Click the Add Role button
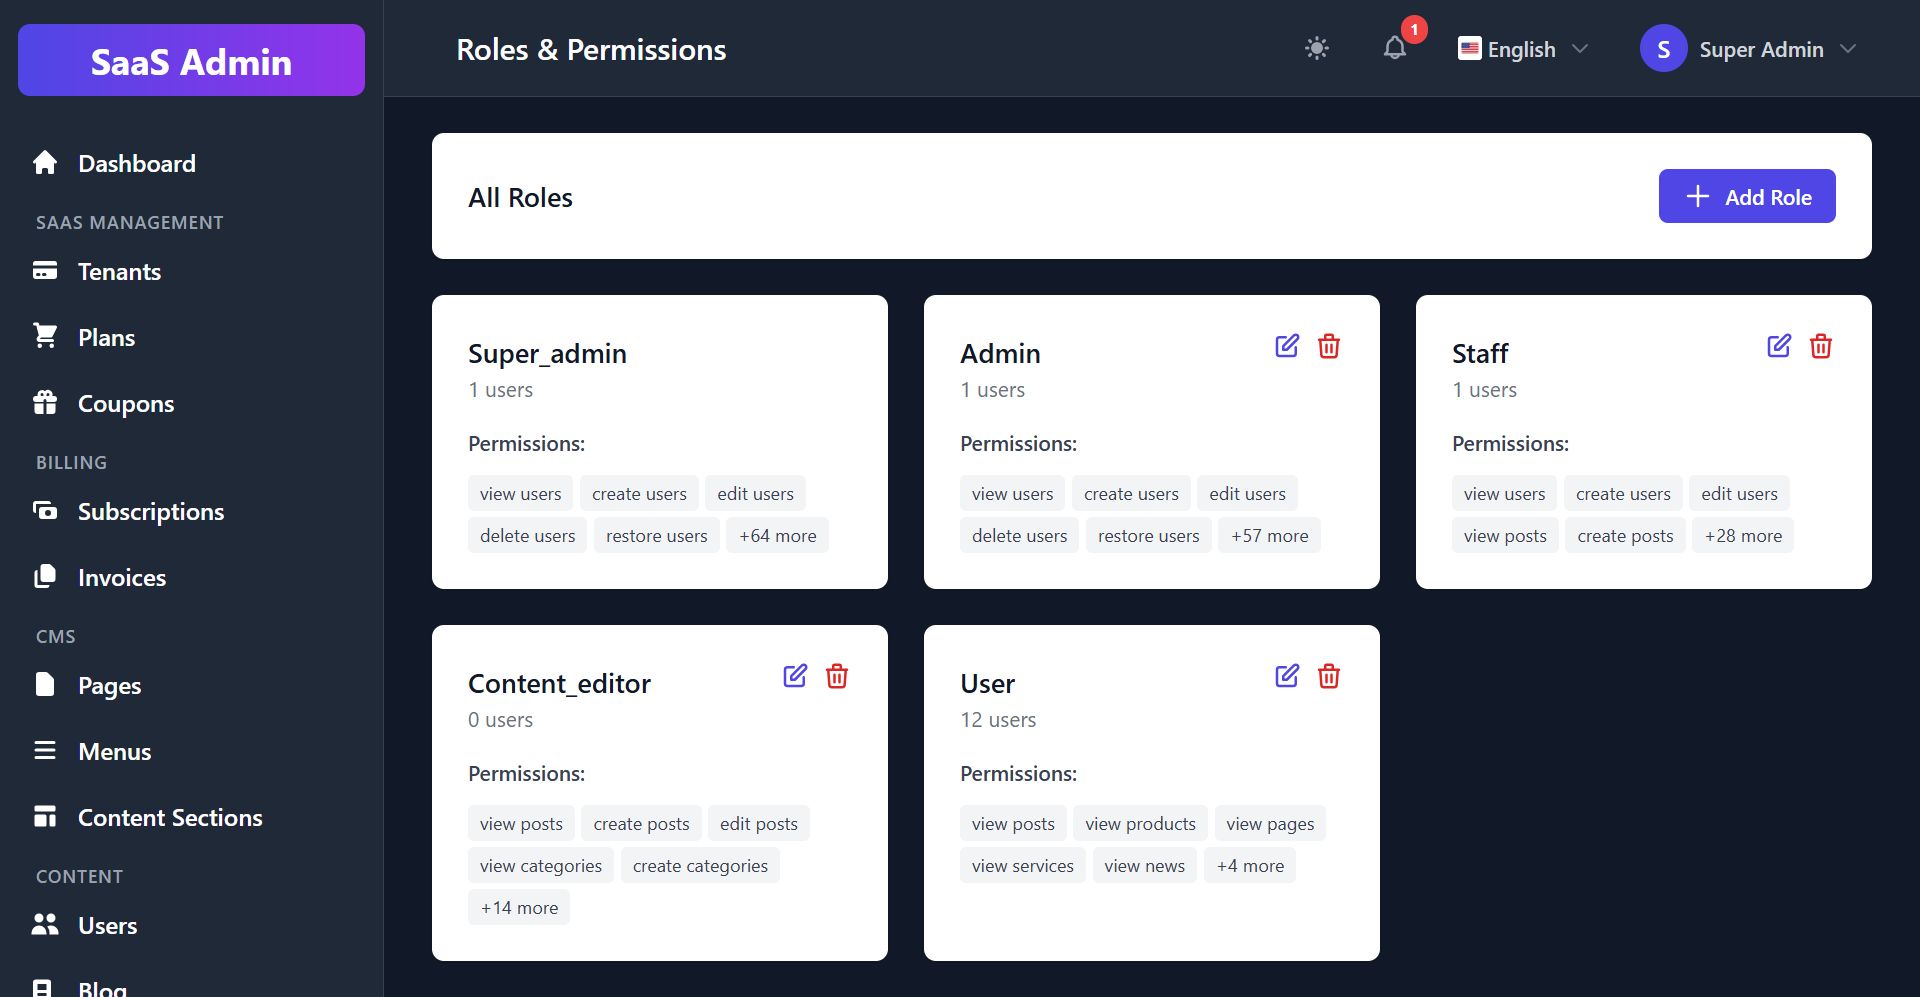 tap(1746, 197)
